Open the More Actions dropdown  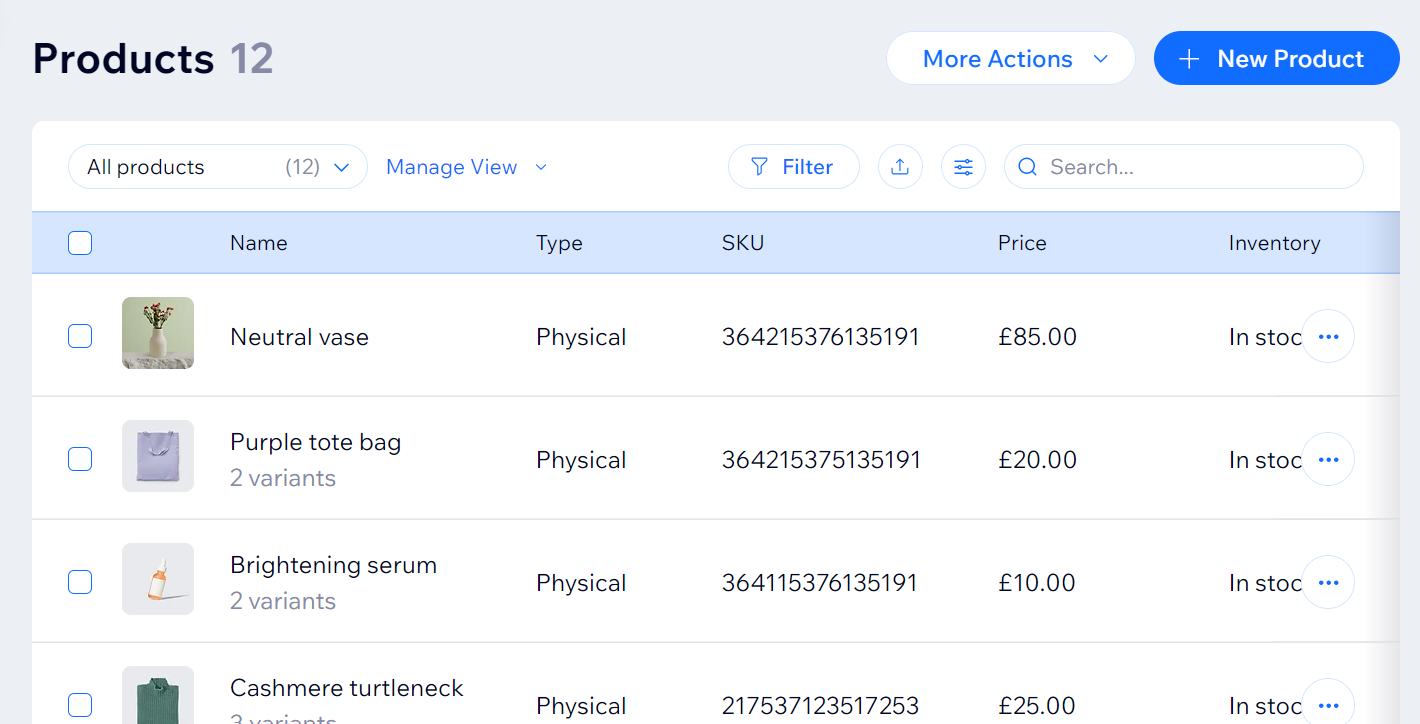(1010, 58)
